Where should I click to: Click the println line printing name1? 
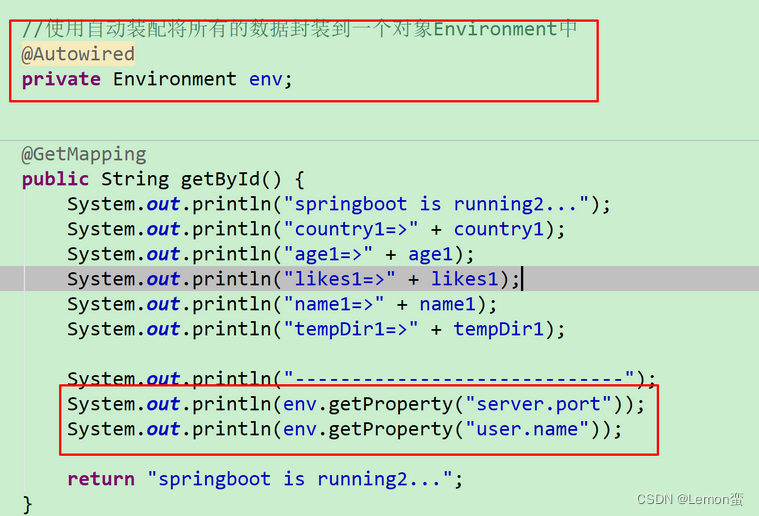point(282,304)
